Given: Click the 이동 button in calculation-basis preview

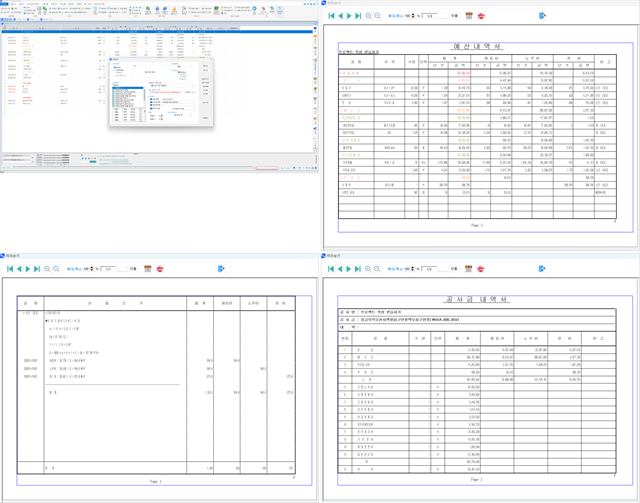Looking at the screenshot, I should coord(133,269).
